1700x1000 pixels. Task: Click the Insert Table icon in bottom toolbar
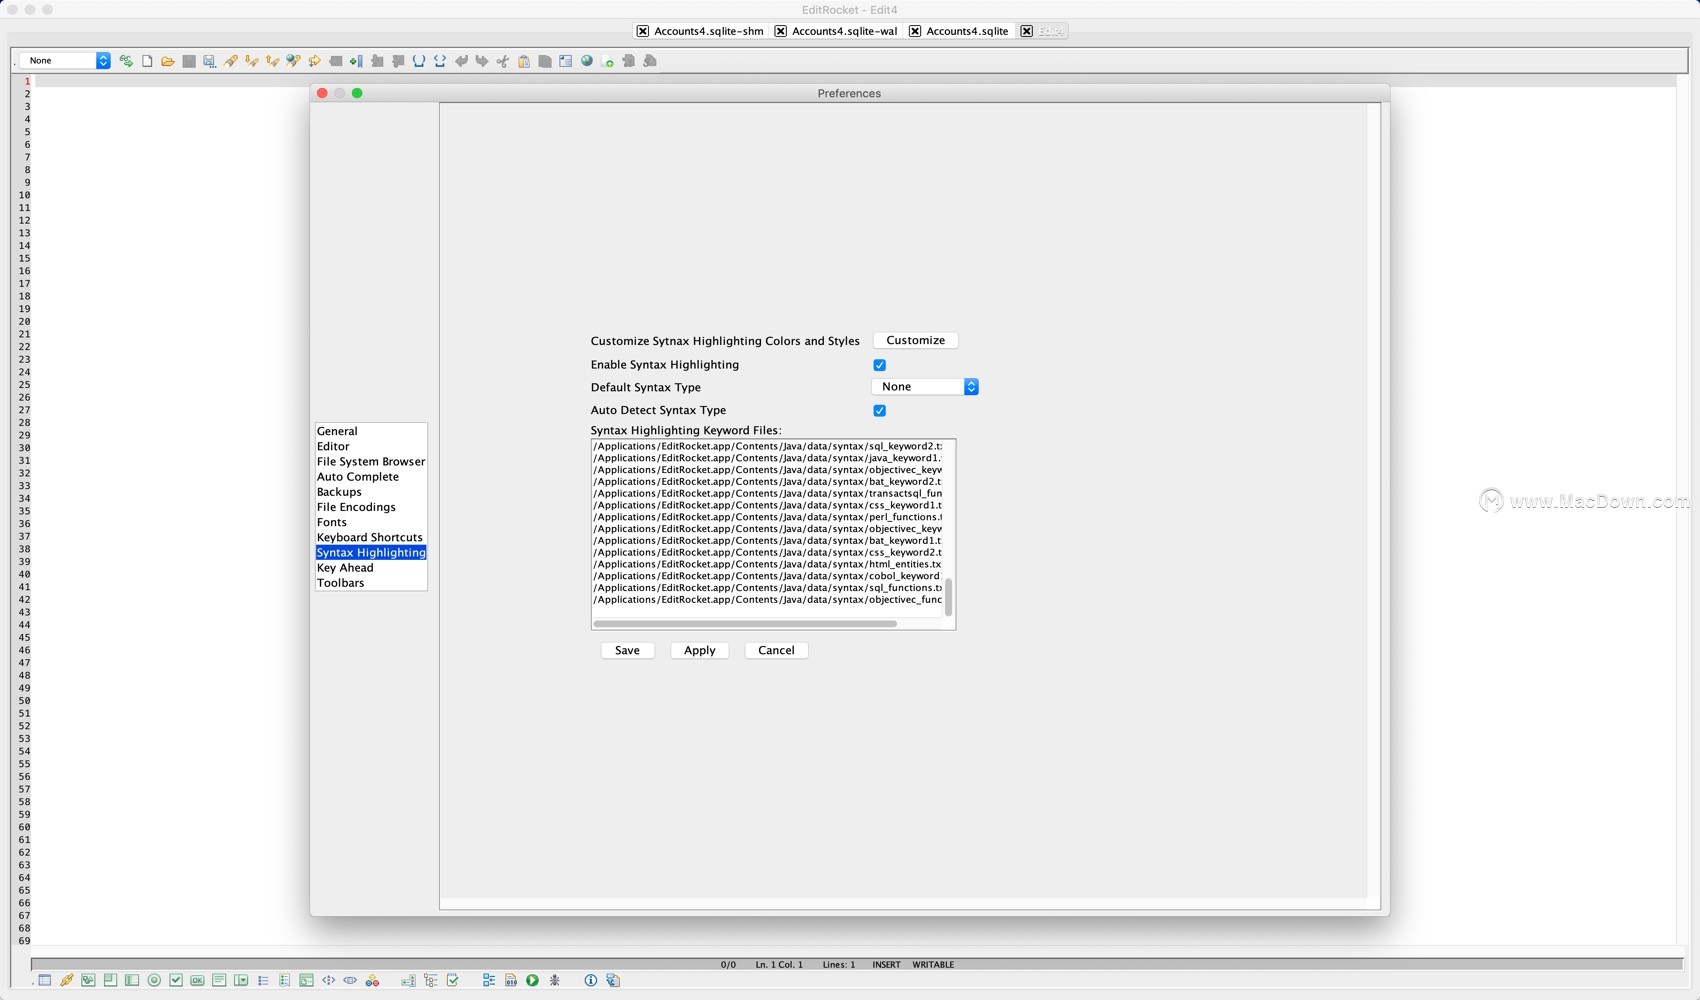44,981
